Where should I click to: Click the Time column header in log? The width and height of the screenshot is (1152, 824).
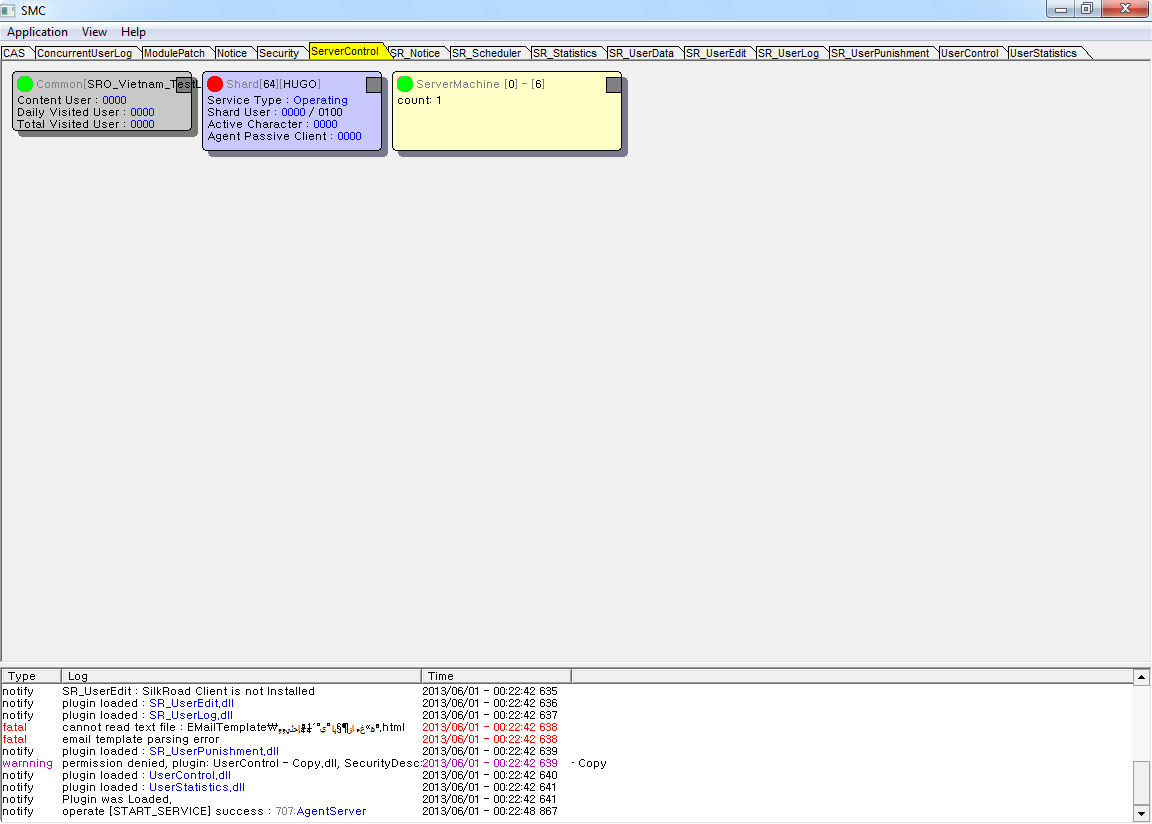495,676
